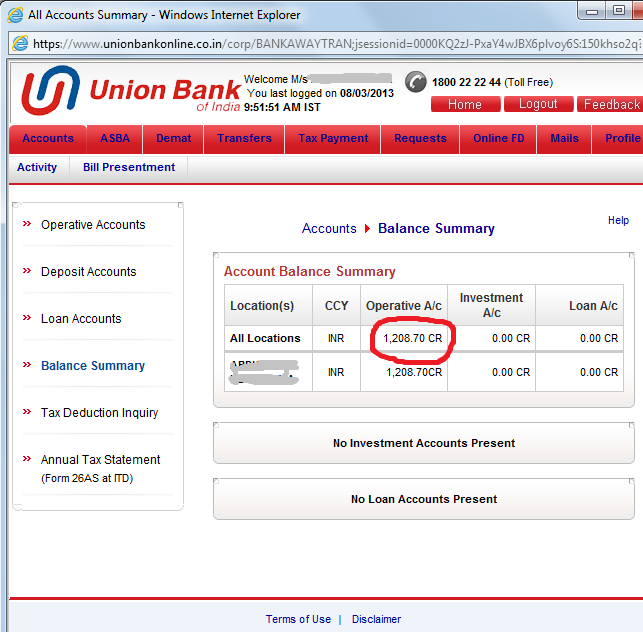Screen dimensions: 643x632
Task: Click the No Loan Accounts Present message
Action: pyautogui.click(x=424, y=499)
